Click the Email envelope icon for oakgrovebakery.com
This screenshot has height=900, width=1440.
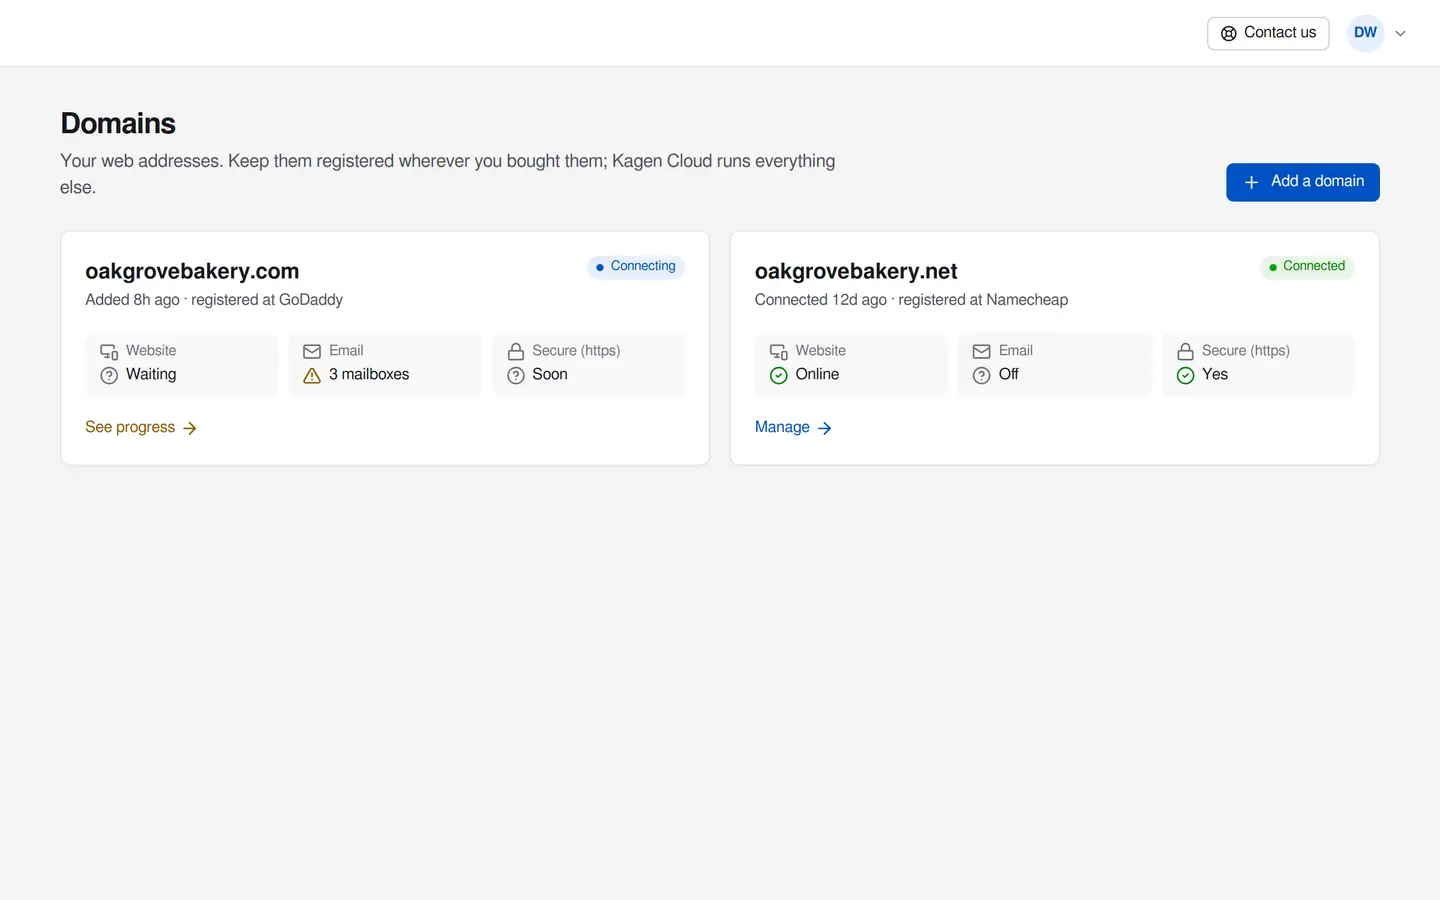[312, 351]
